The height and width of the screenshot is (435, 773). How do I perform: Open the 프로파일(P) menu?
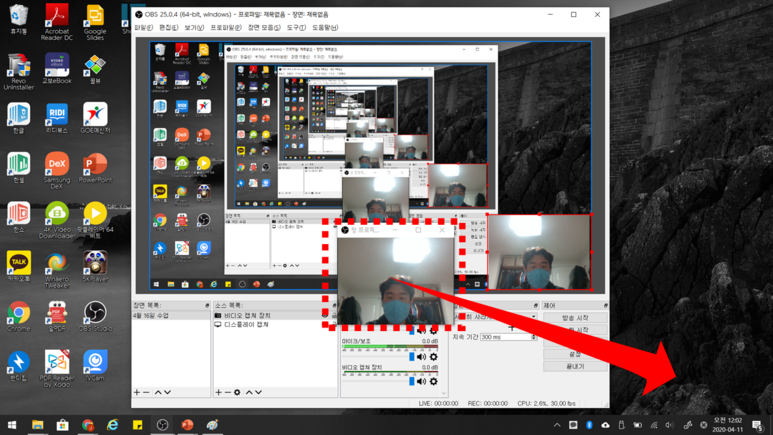(226, 28)
